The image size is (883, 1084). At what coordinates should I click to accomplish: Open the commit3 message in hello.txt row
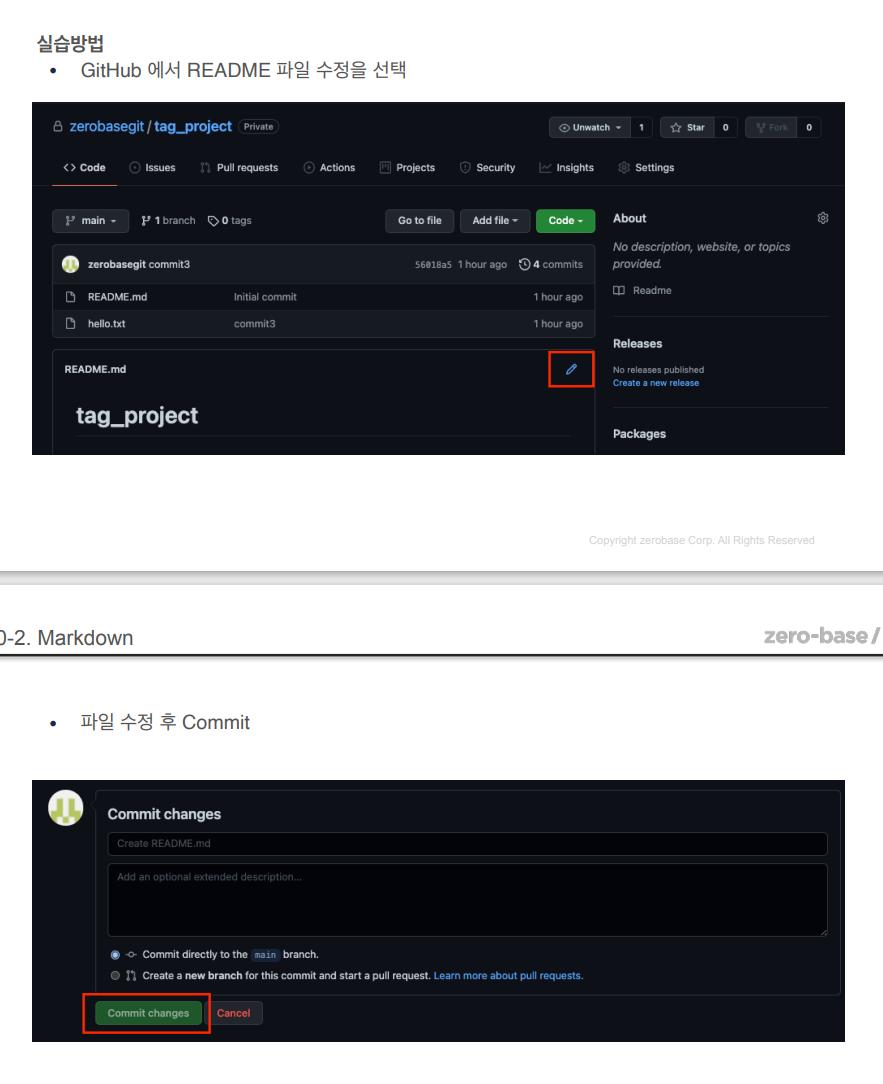click(254, 324)
